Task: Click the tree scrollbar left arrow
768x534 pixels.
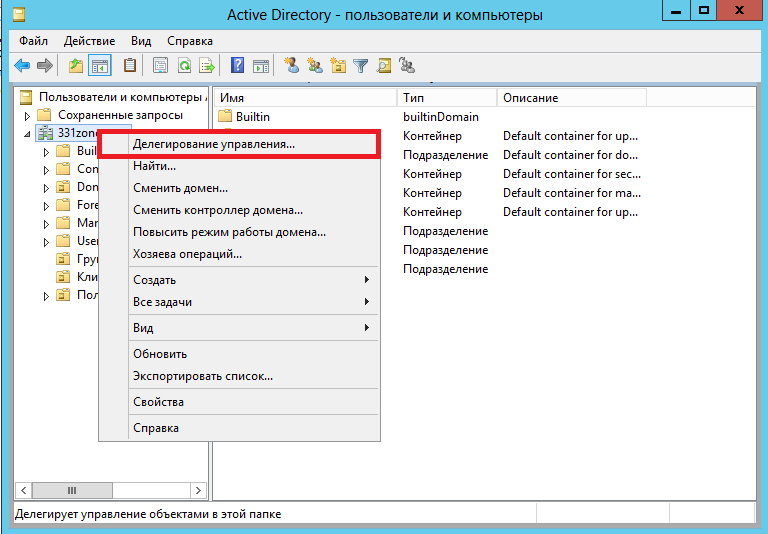Action: 24,490
